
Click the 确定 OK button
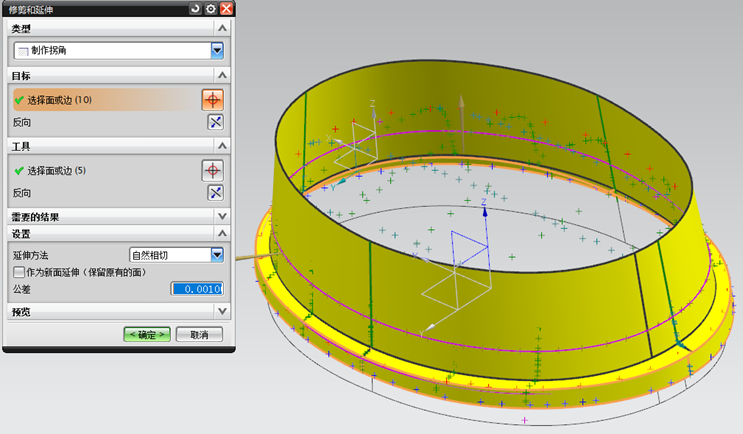pos(147,334)
